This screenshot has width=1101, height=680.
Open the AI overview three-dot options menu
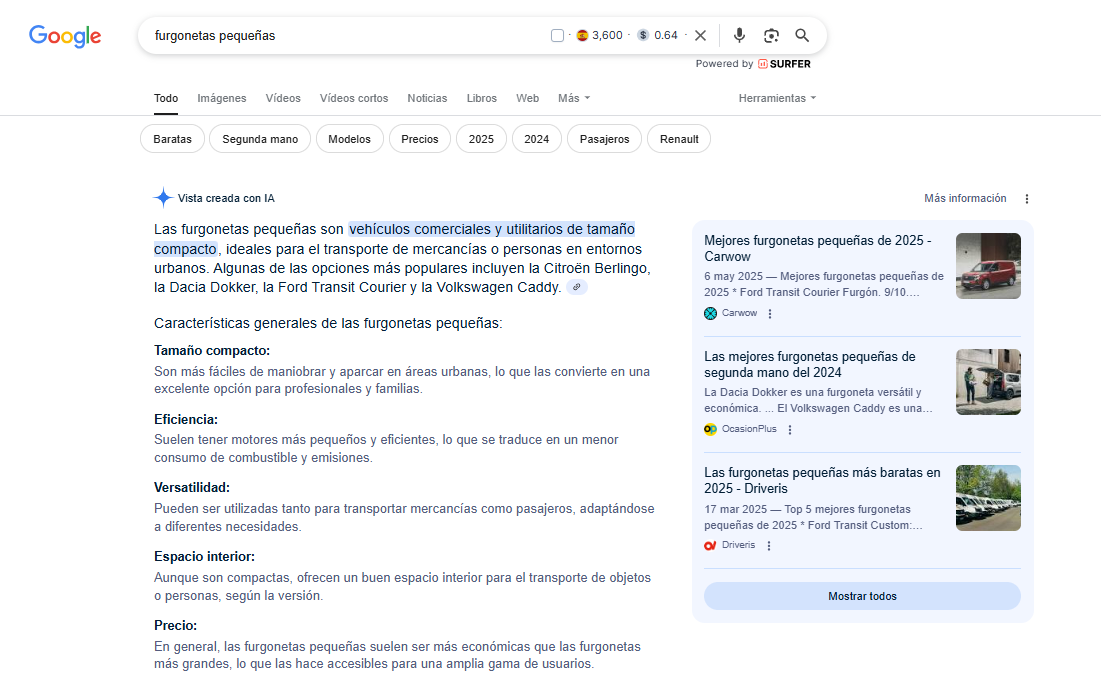pos(1027,199)
